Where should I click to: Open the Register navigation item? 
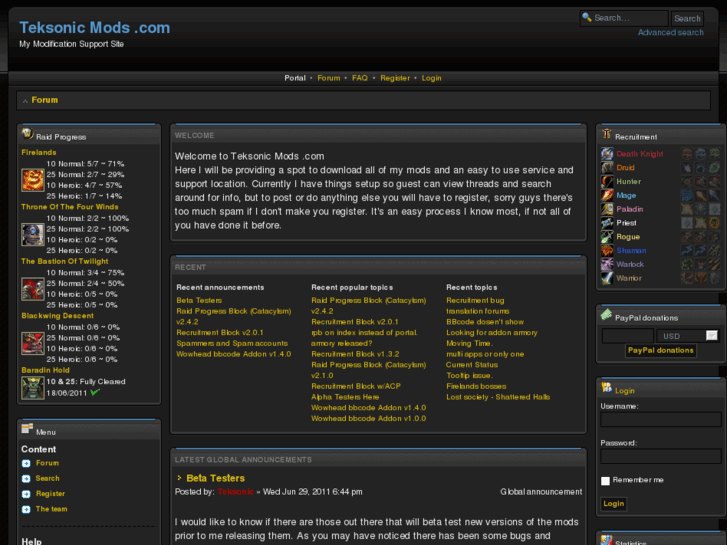pos(395,78)
